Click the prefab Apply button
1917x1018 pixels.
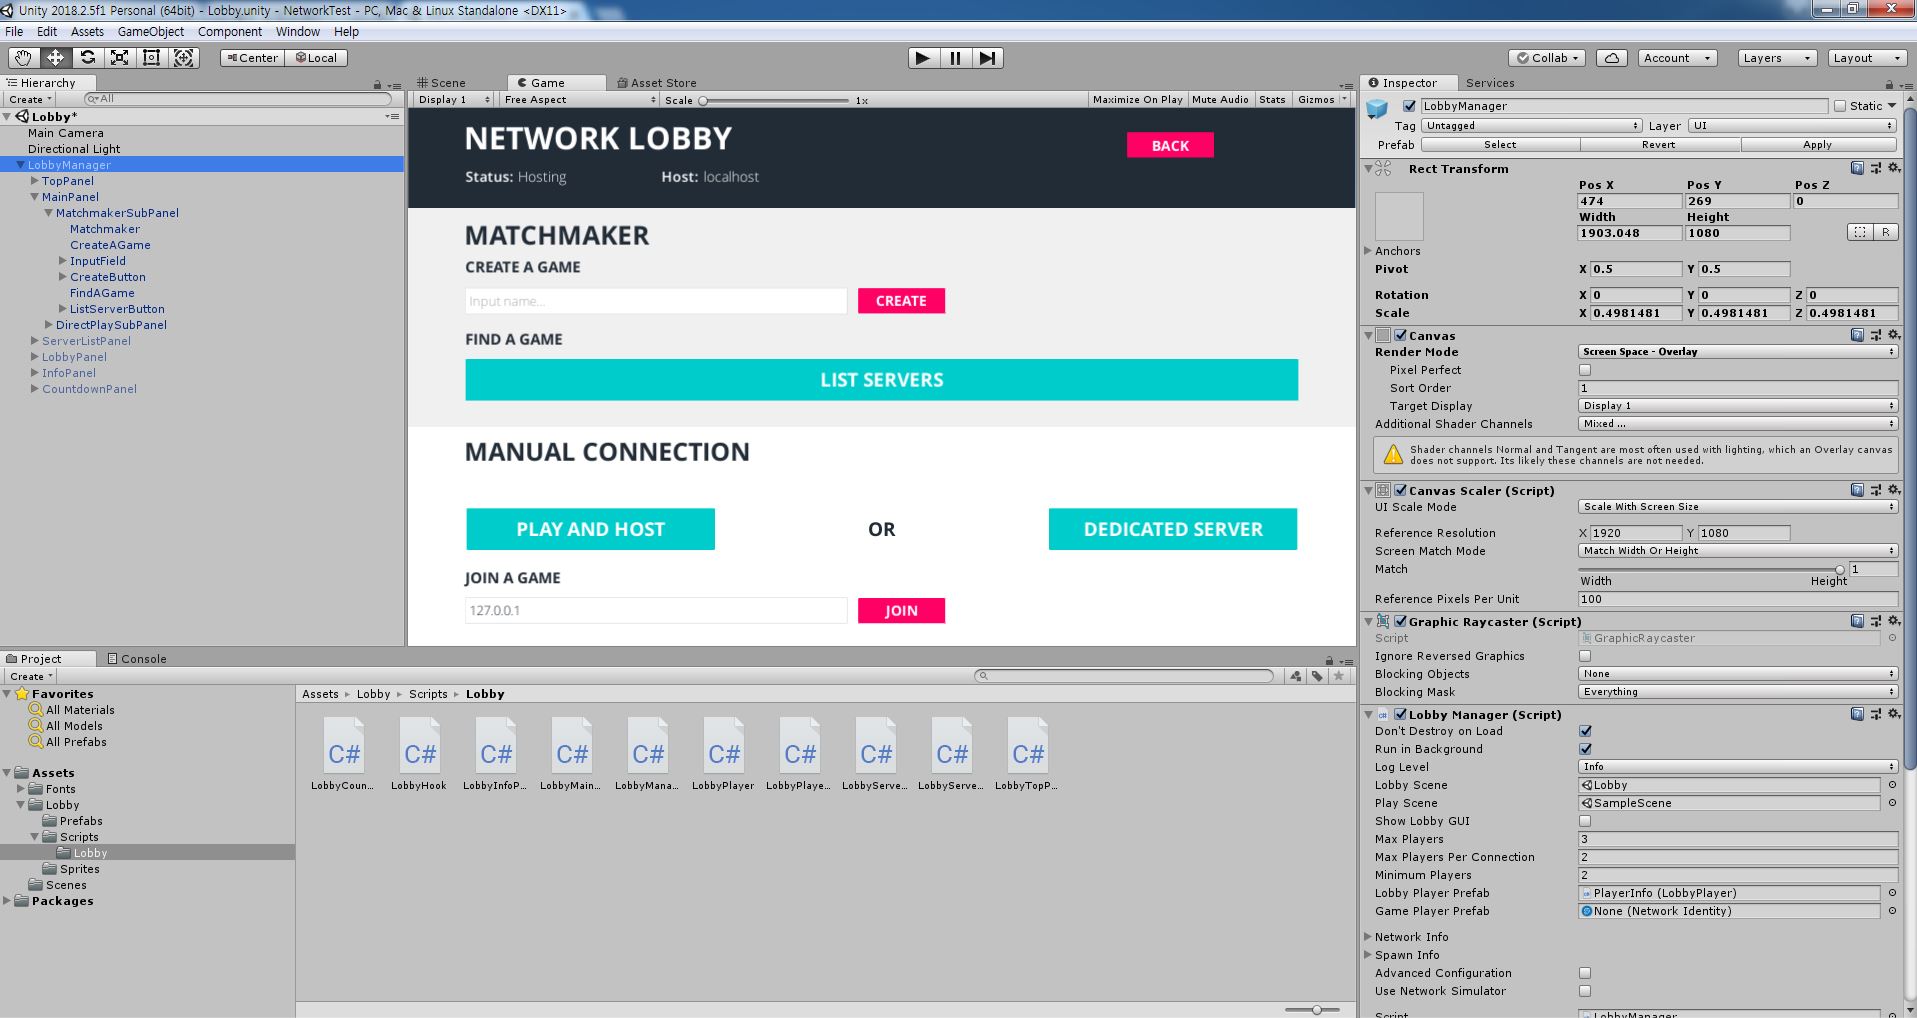point(1817,145)
